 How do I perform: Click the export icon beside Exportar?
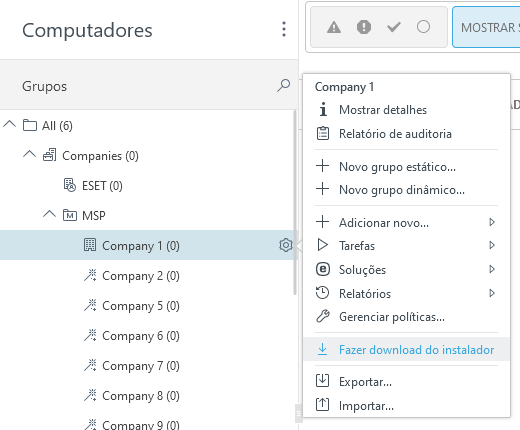point(322,381)
